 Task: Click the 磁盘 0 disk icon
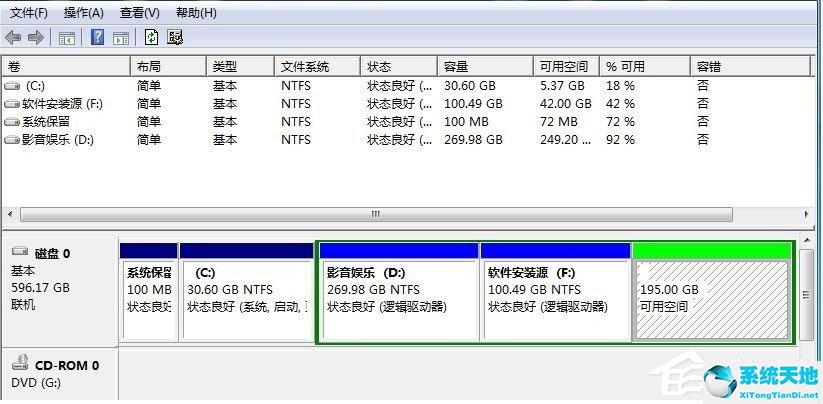pos(20,251)
